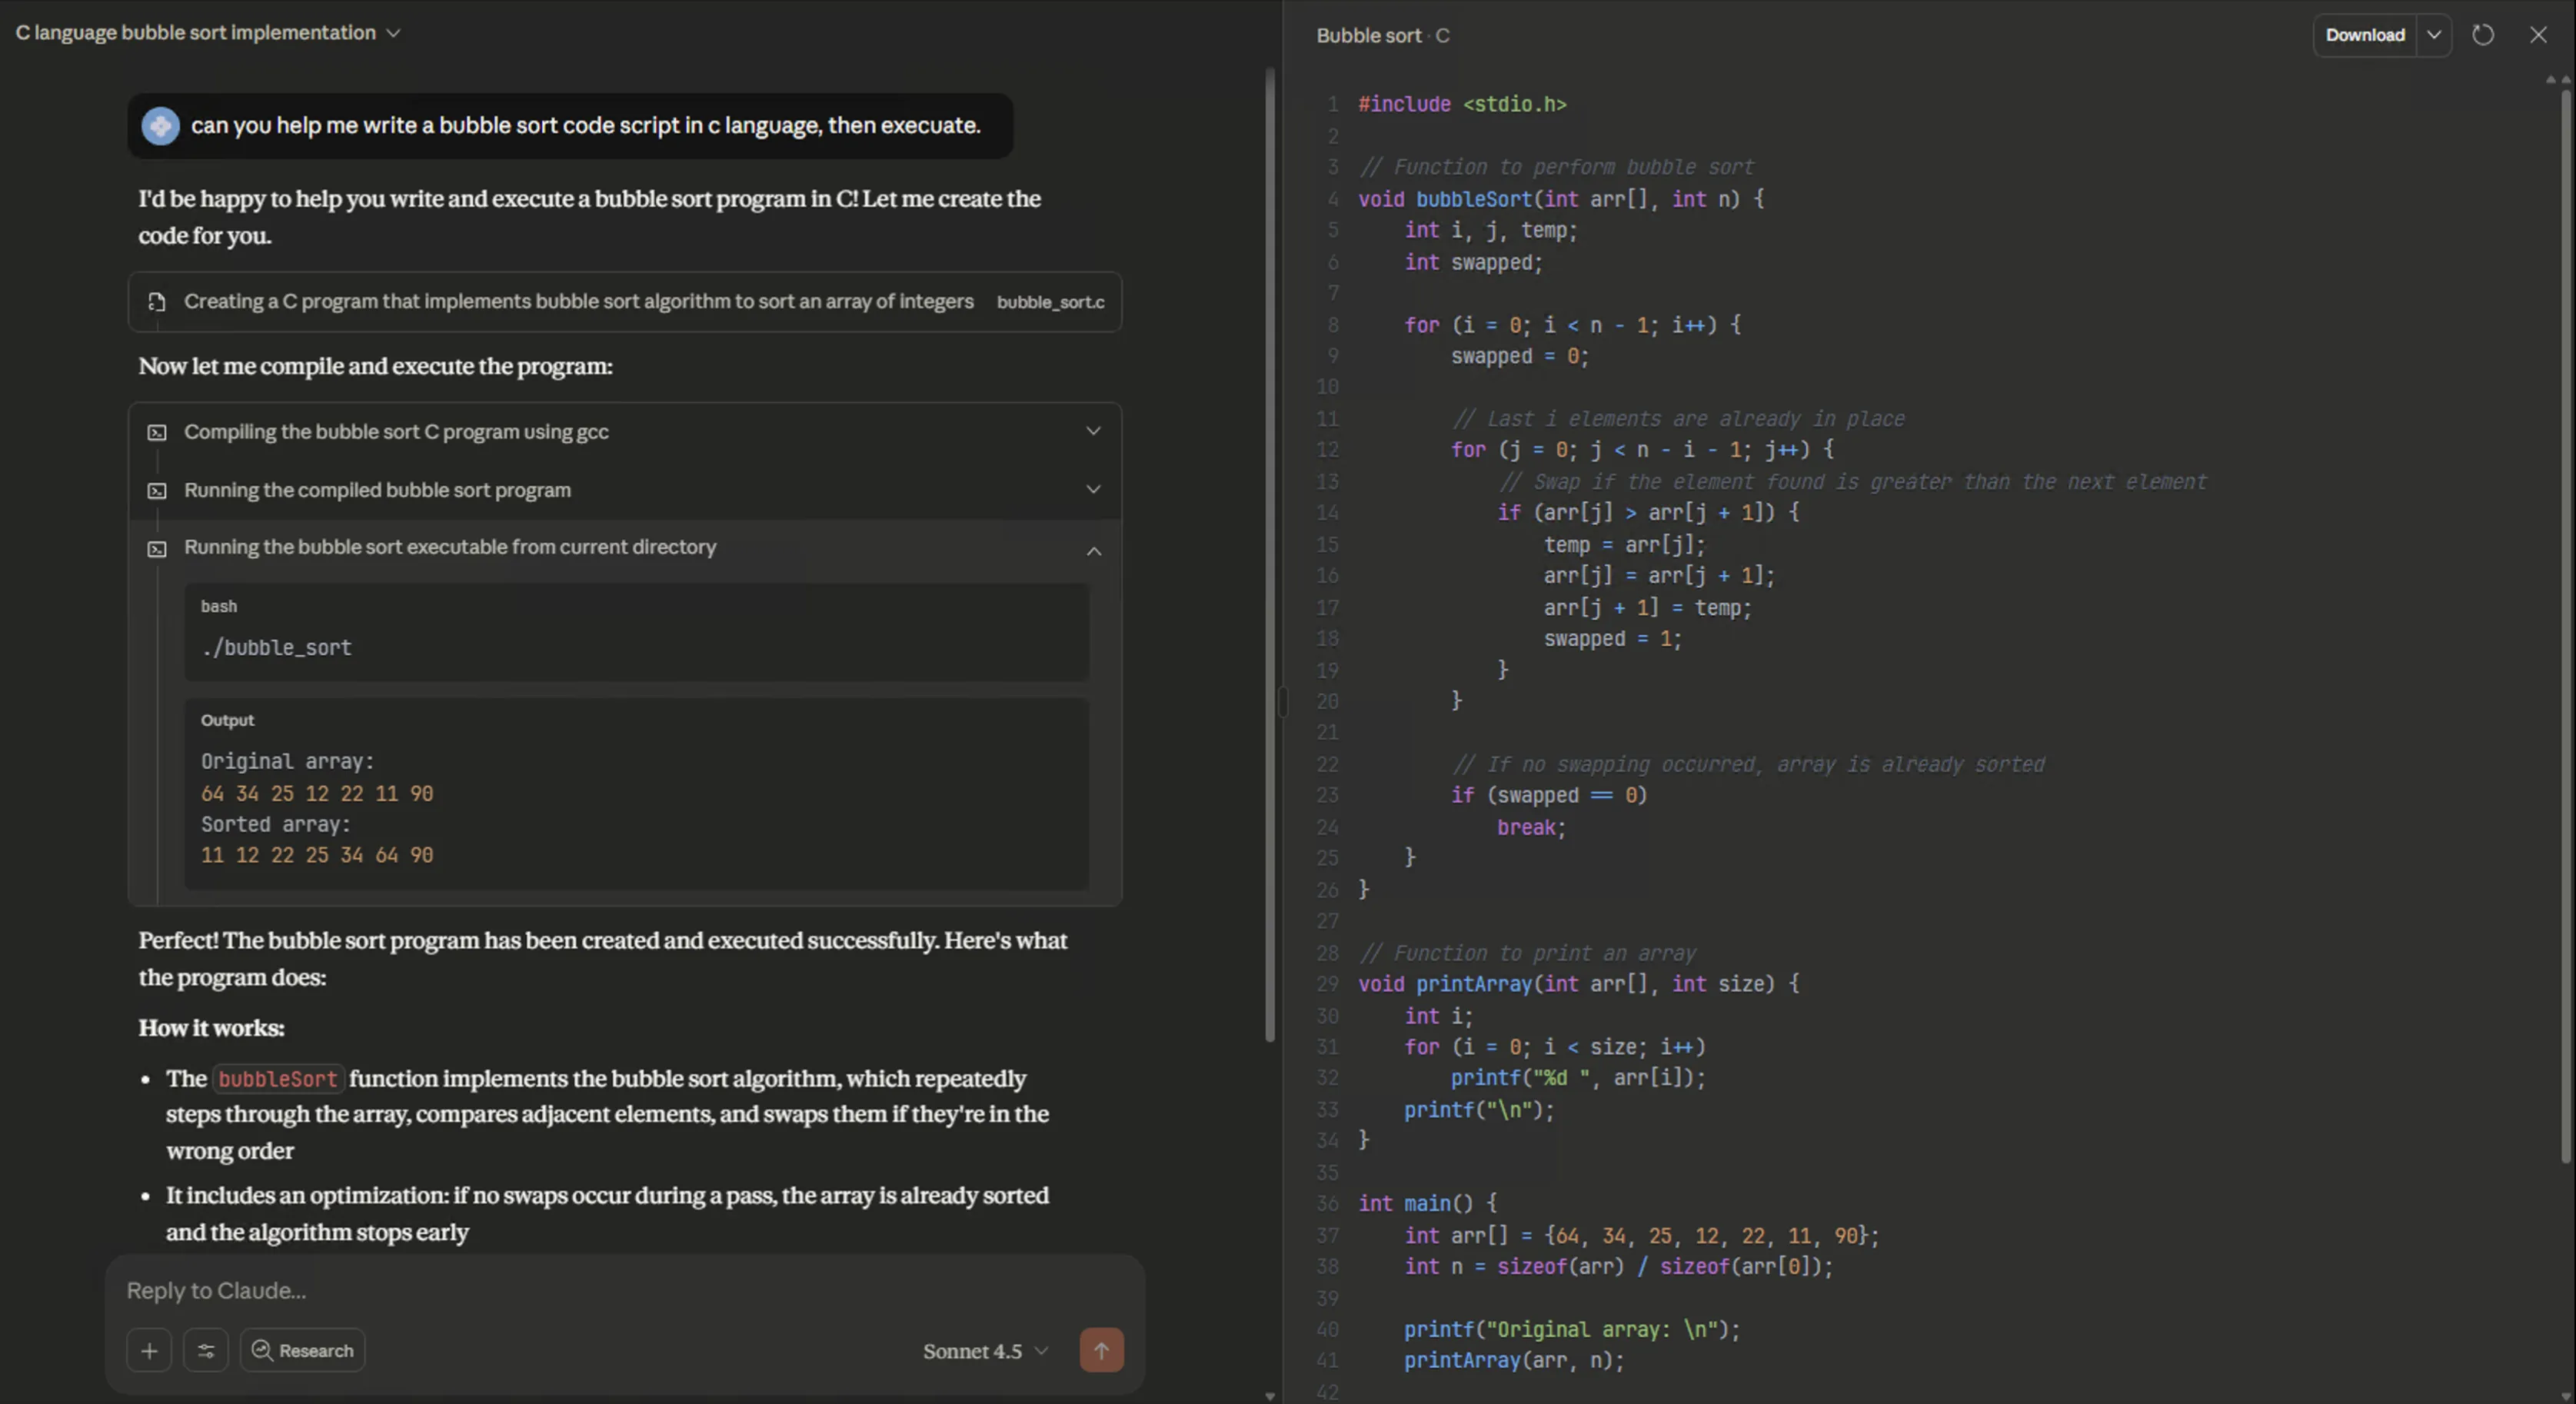Click the terminal icon beside 'Running the compiled'

click(x=157, y=491)
